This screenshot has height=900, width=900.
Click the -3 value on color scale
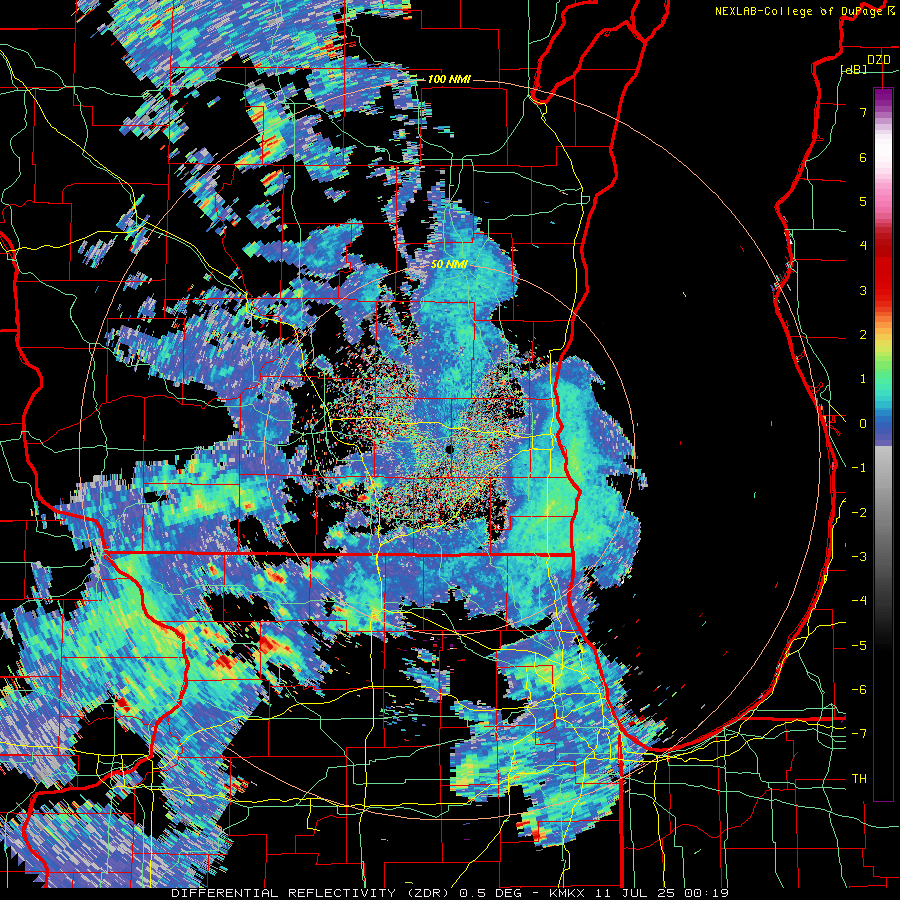pos(859,557)
